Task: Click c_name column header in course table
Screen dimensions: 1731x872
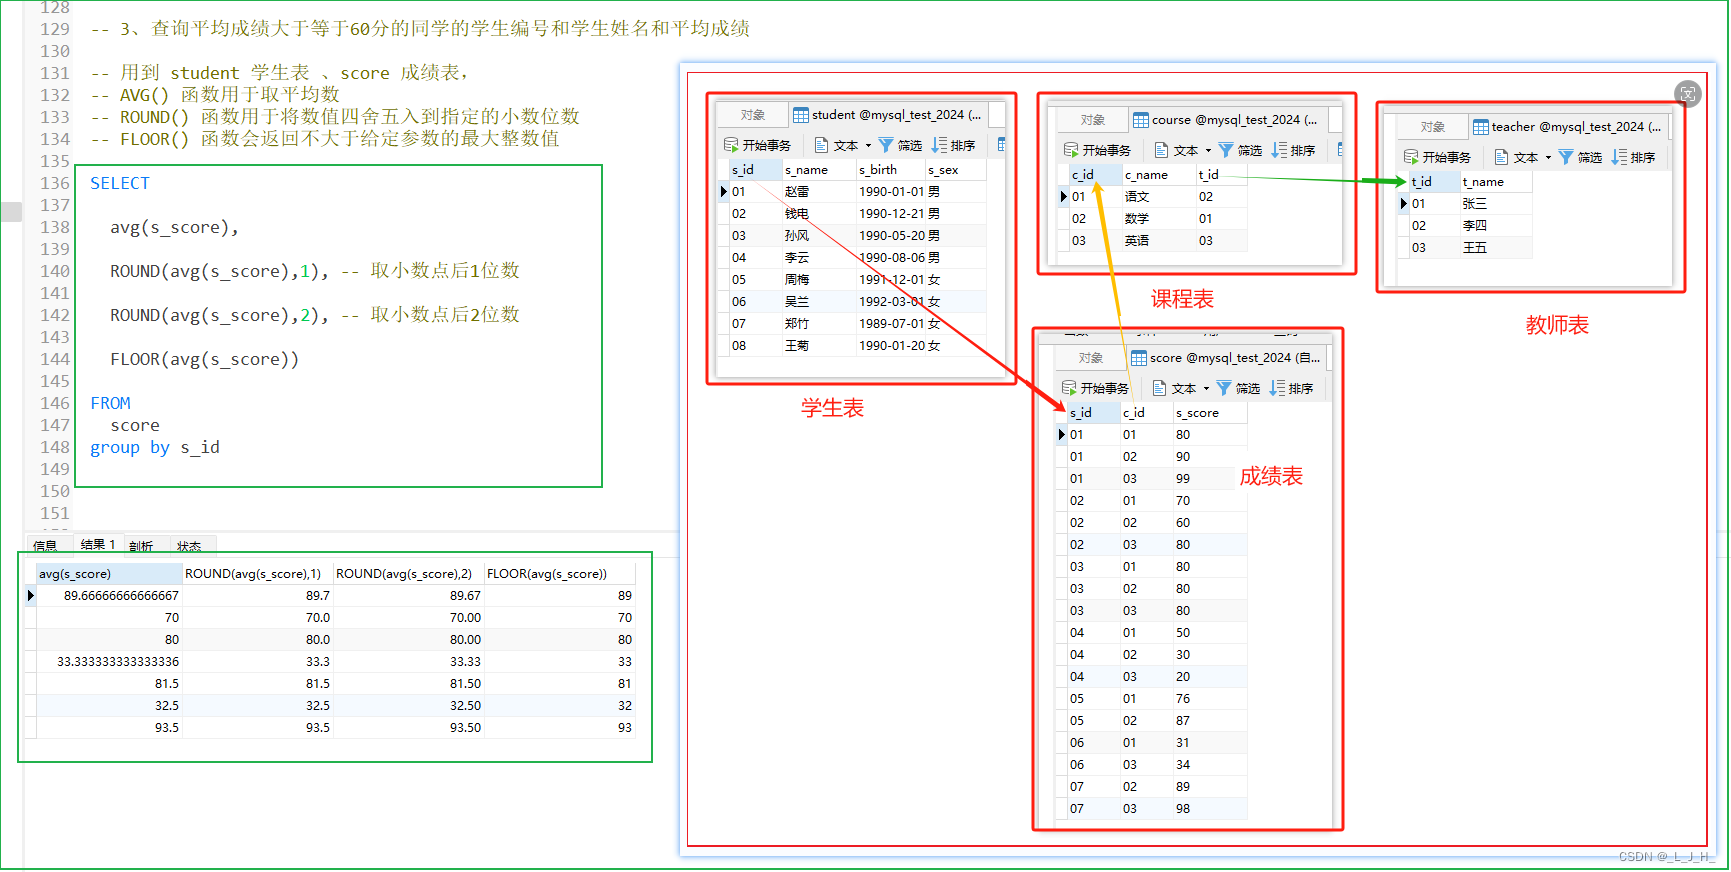Action: pyautogui.click(x=1159, y=175)
